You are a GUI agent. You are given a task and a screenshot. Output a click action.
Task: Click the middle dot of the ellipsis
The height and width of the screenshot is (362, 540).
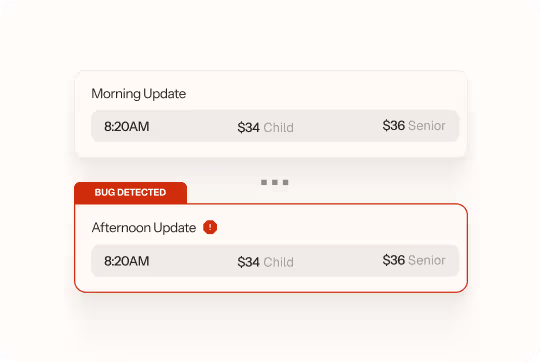pyautogui.click(x=274, y=182)
